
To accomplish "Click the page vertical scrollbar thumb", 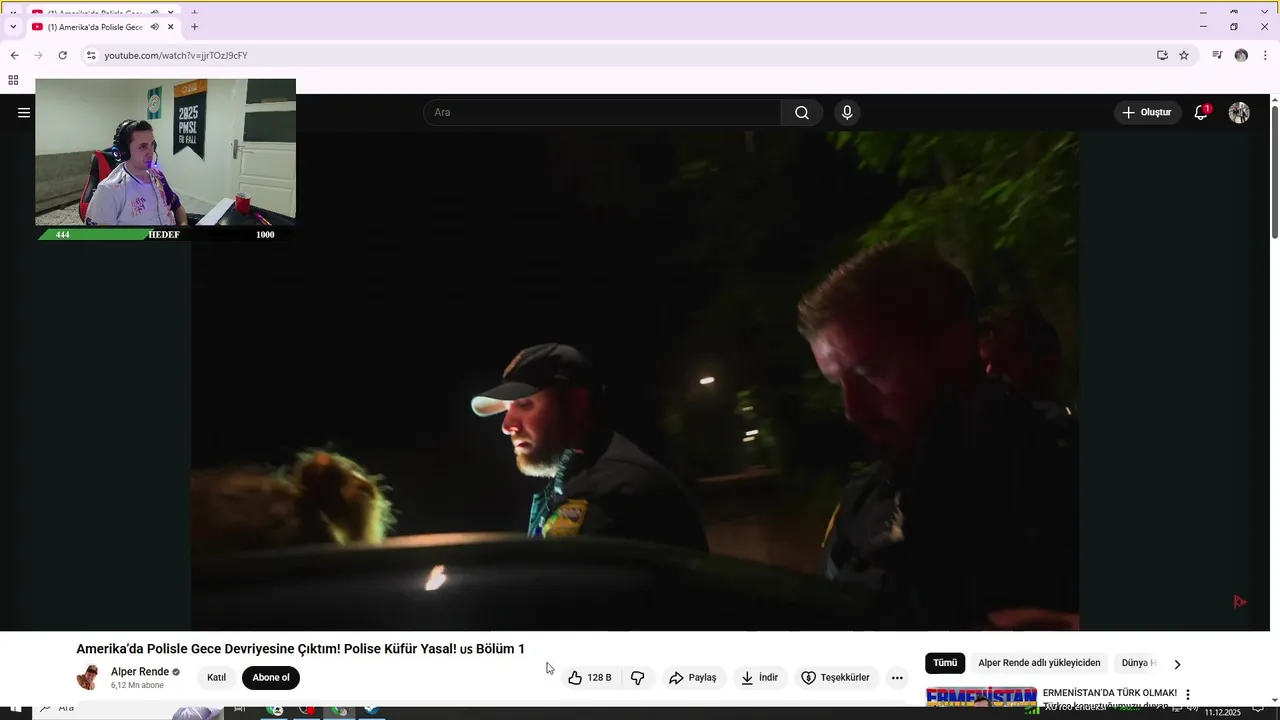I will [x=1275, y=172].
